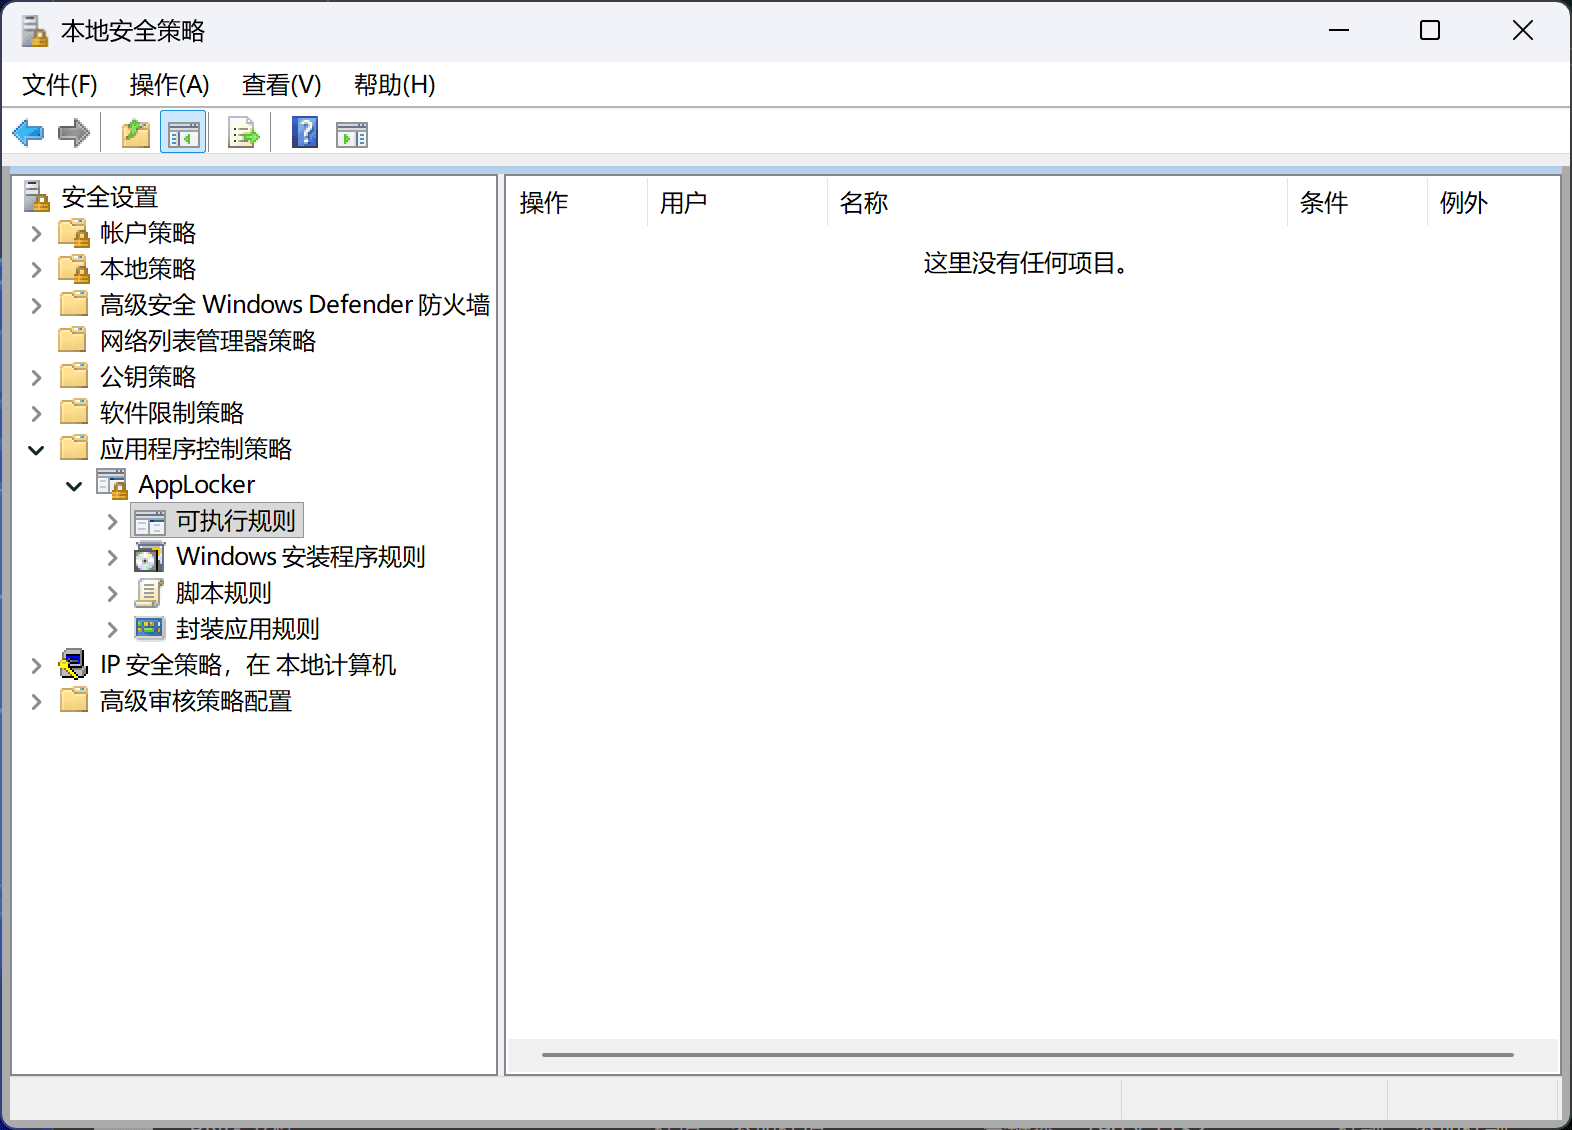This screenshot has width=1572, height=1130.
Task: Click the Export list toolbar icon
Action: (x=243, y=133)
